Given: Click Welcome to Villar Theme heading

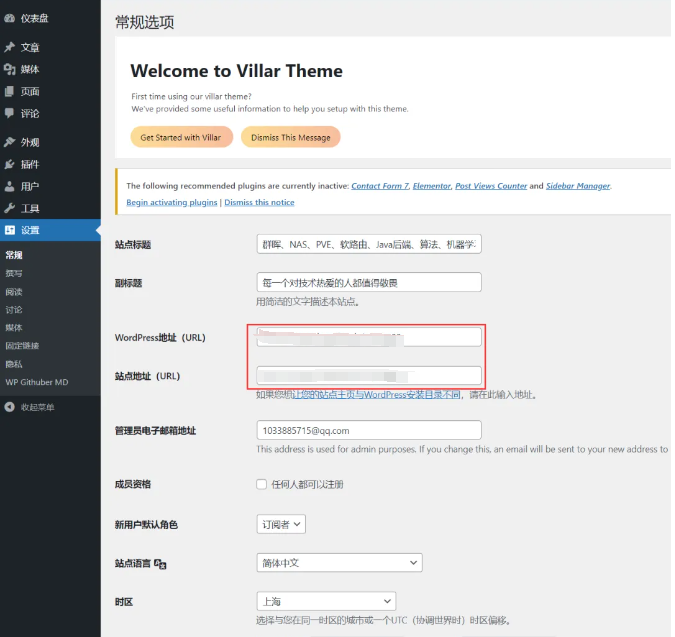Looking at the screenshot, I should pyautogui.click(x=236, y=71).
